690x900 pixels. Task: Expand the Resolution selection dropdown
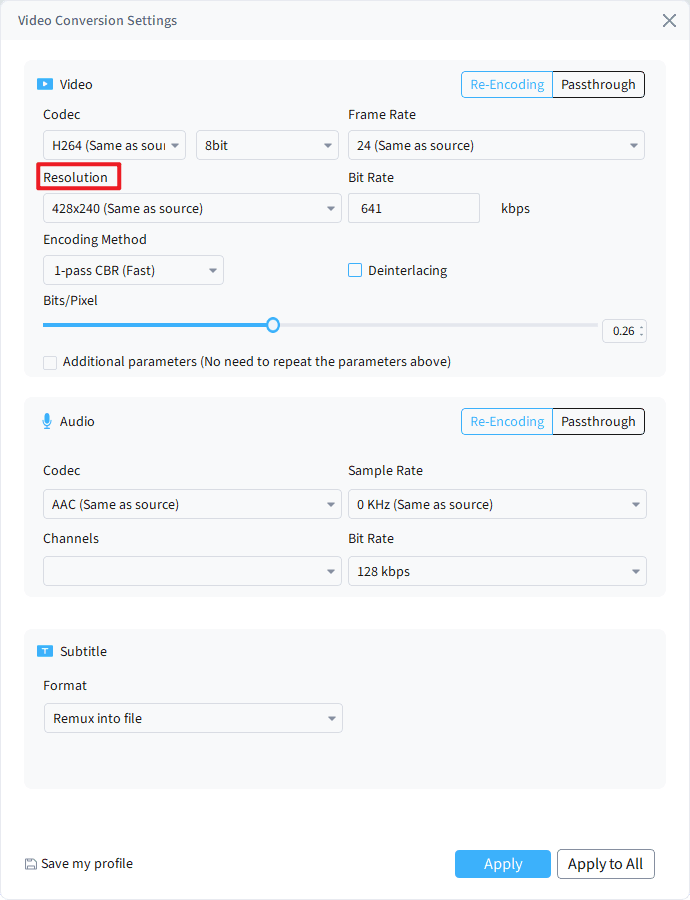(193, 208)
